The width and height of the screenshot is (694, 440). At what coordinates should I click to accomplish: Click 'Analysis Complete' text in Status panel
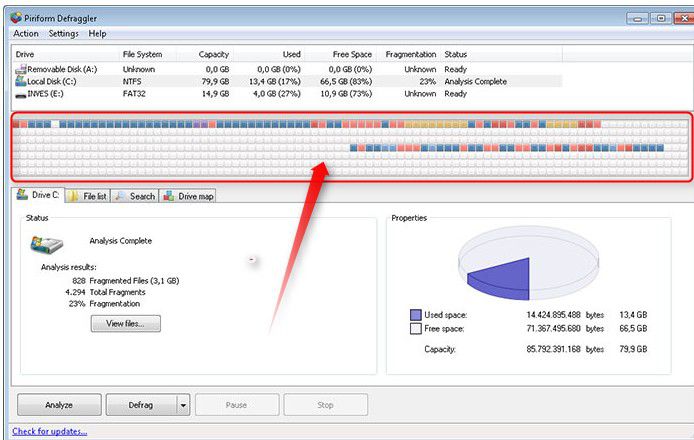click(120, 241)
